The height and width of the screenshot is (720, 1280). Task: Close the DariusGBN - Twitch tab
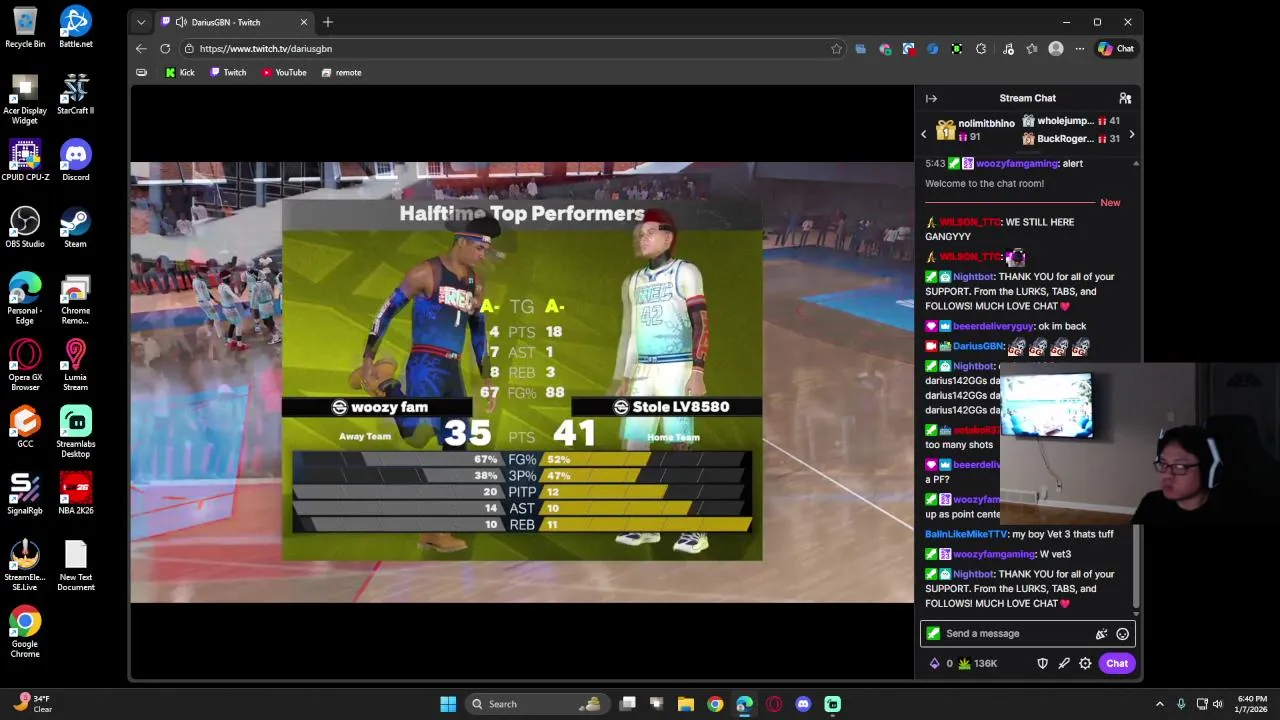(x=304, y=22)
